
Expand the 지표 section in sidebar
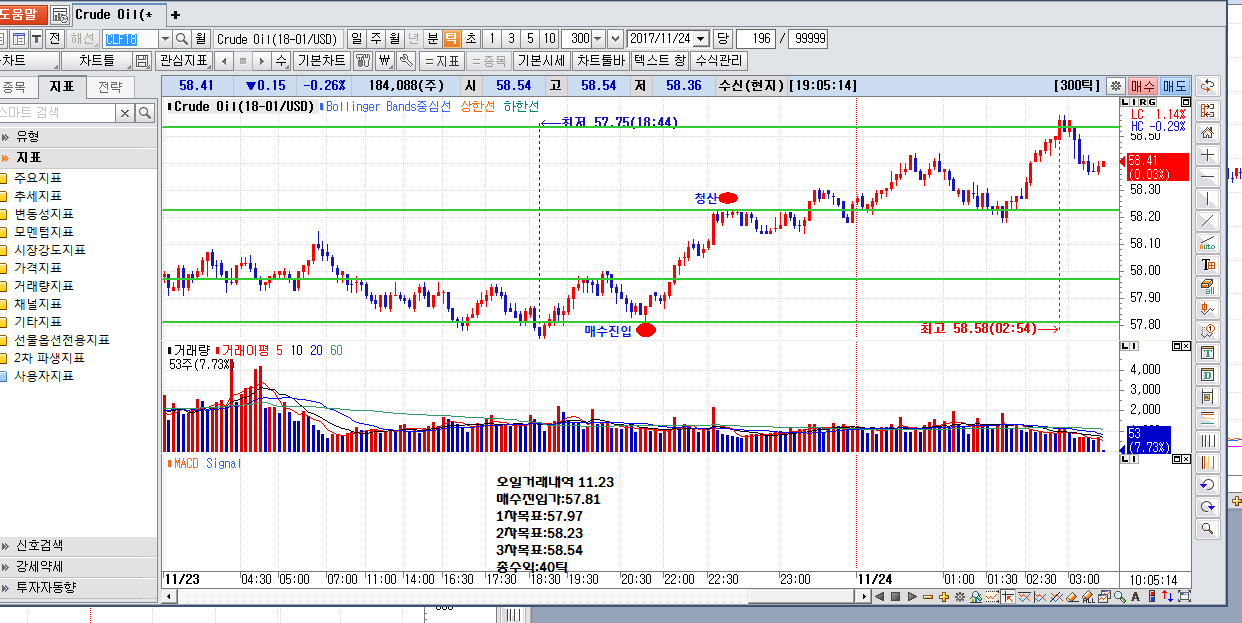[78, 157]
